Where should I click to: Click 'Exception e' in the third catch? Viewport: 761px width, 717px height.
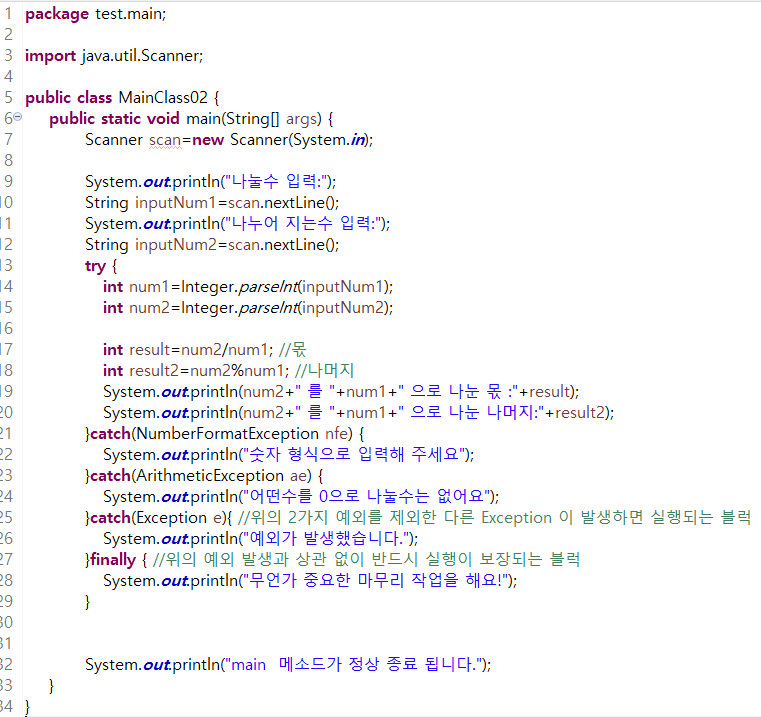pyautogui.click(x=179, y=517)
